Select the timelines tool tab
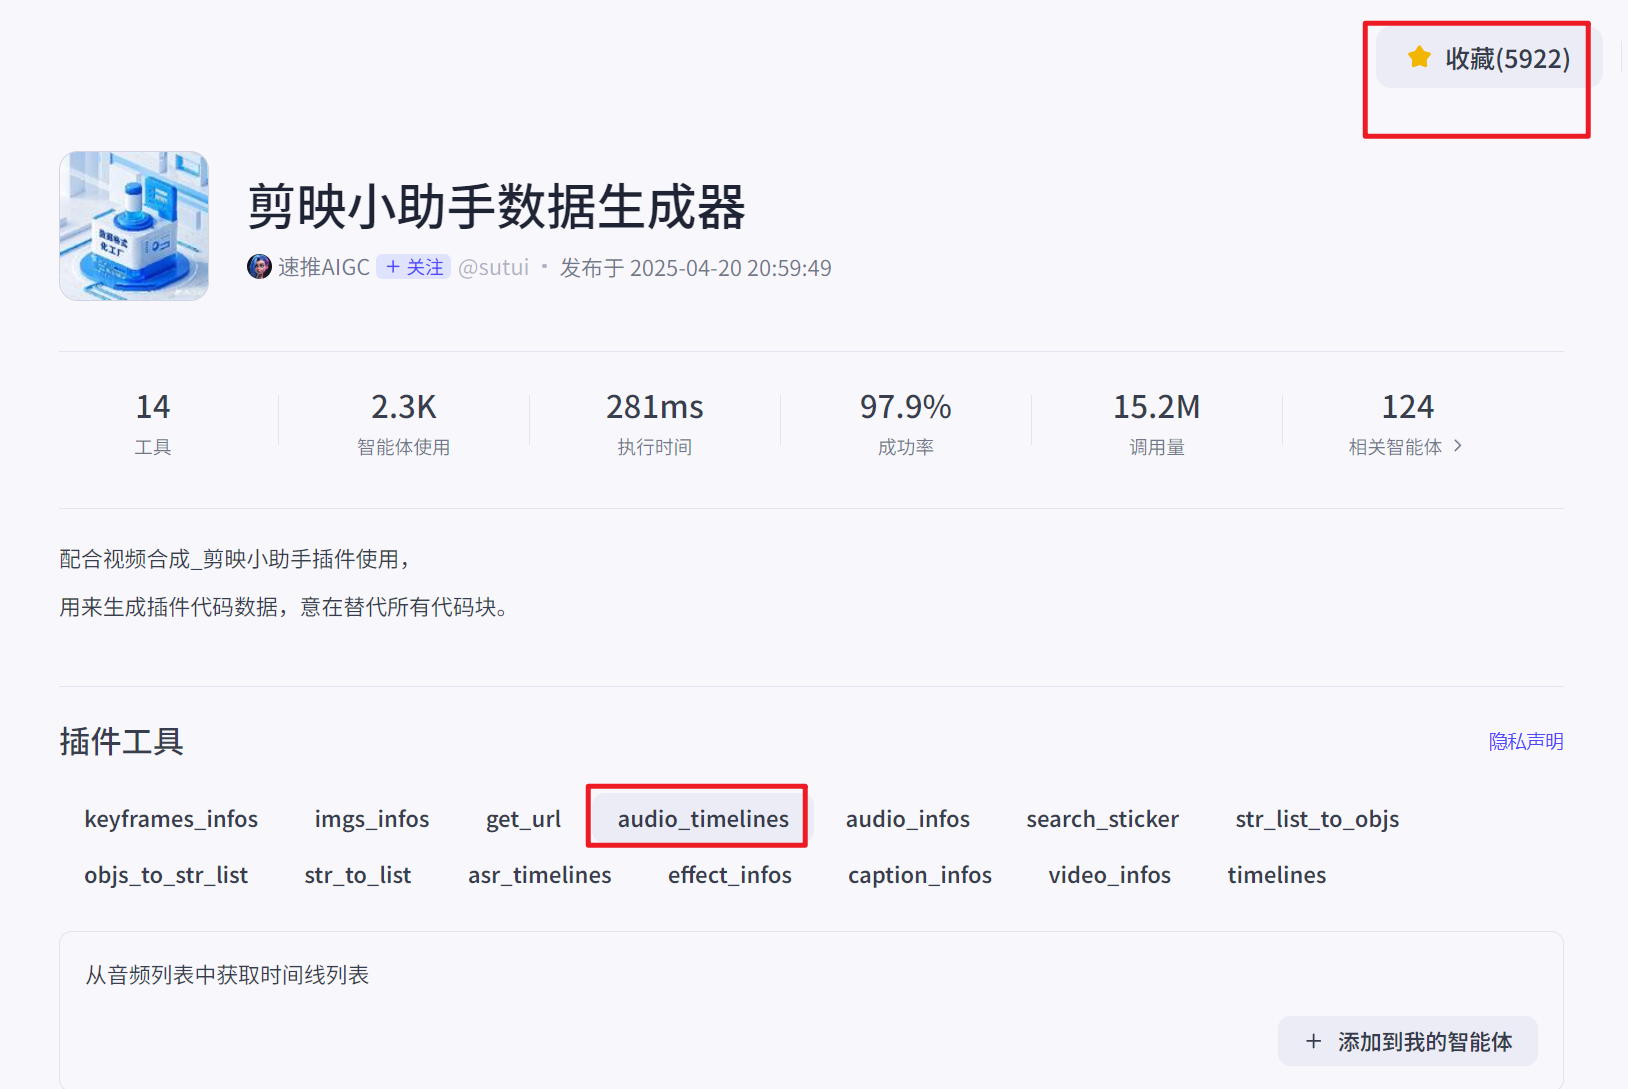 pyautogui.click(x=1277, y=875)
